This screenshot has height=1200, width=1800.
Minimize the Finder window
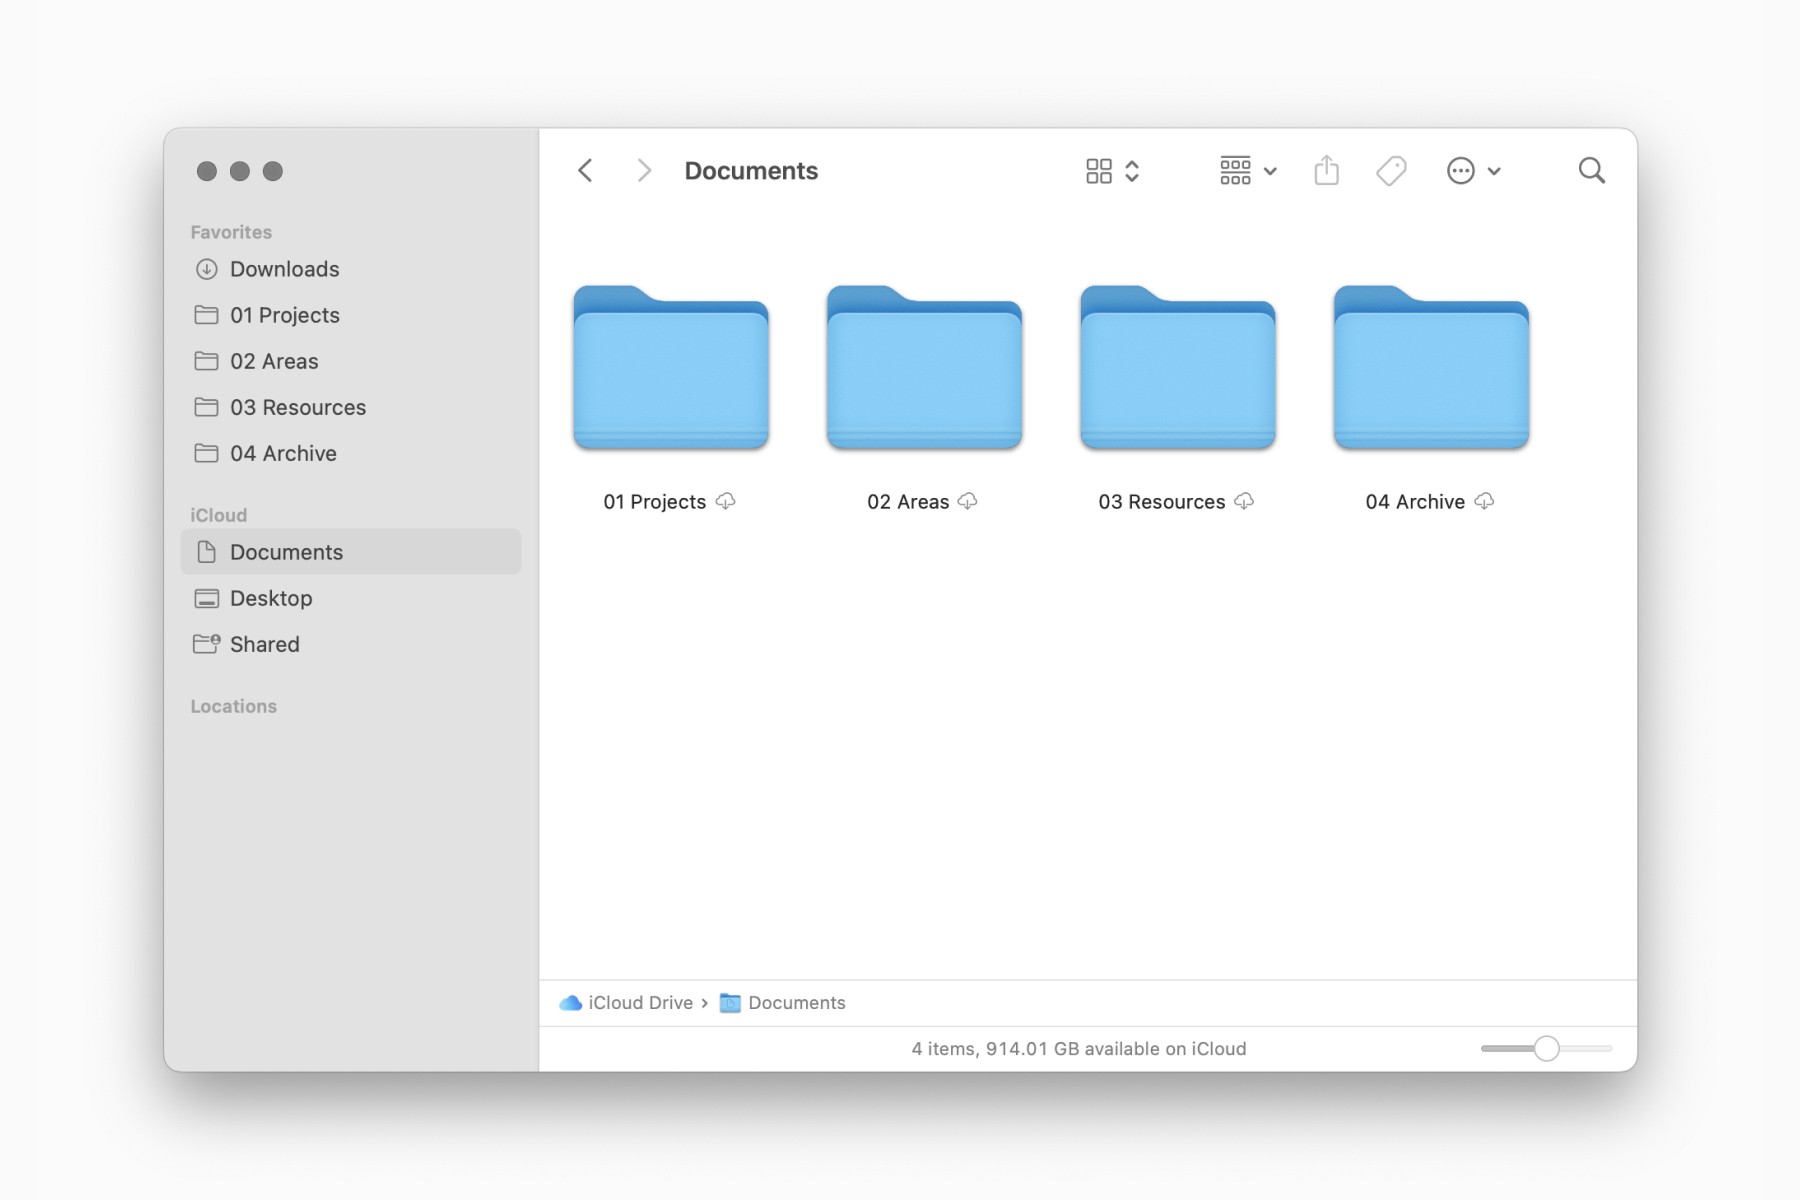pos(240,171)
